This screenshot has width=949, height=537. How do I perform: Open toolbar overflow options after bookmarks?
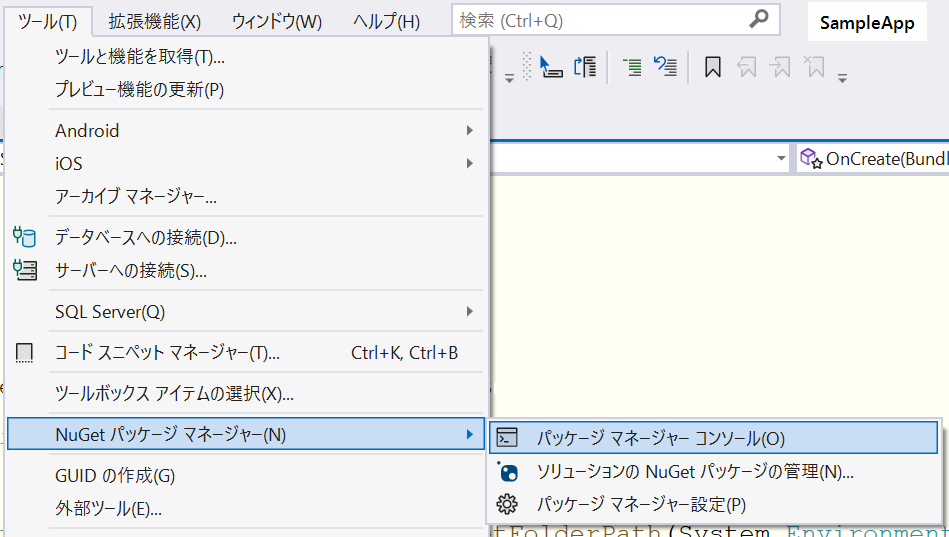click(x=842, y=77)
